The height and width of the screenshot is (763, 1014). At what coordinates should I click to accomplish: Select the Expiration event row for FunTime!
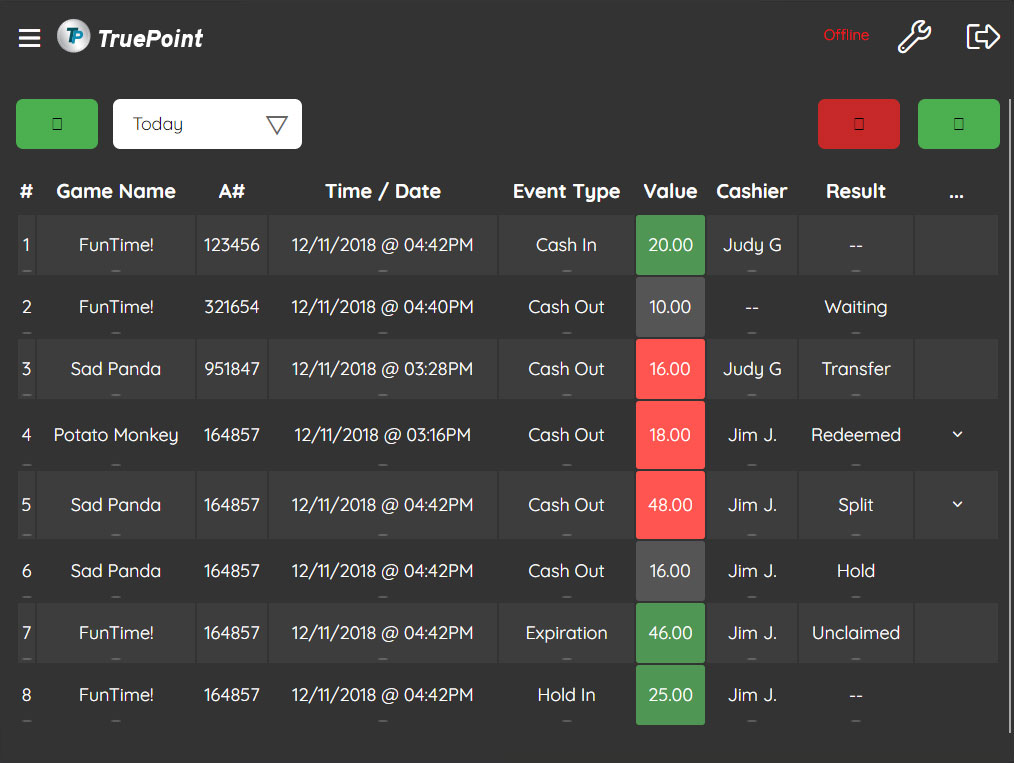click(566, 633)
